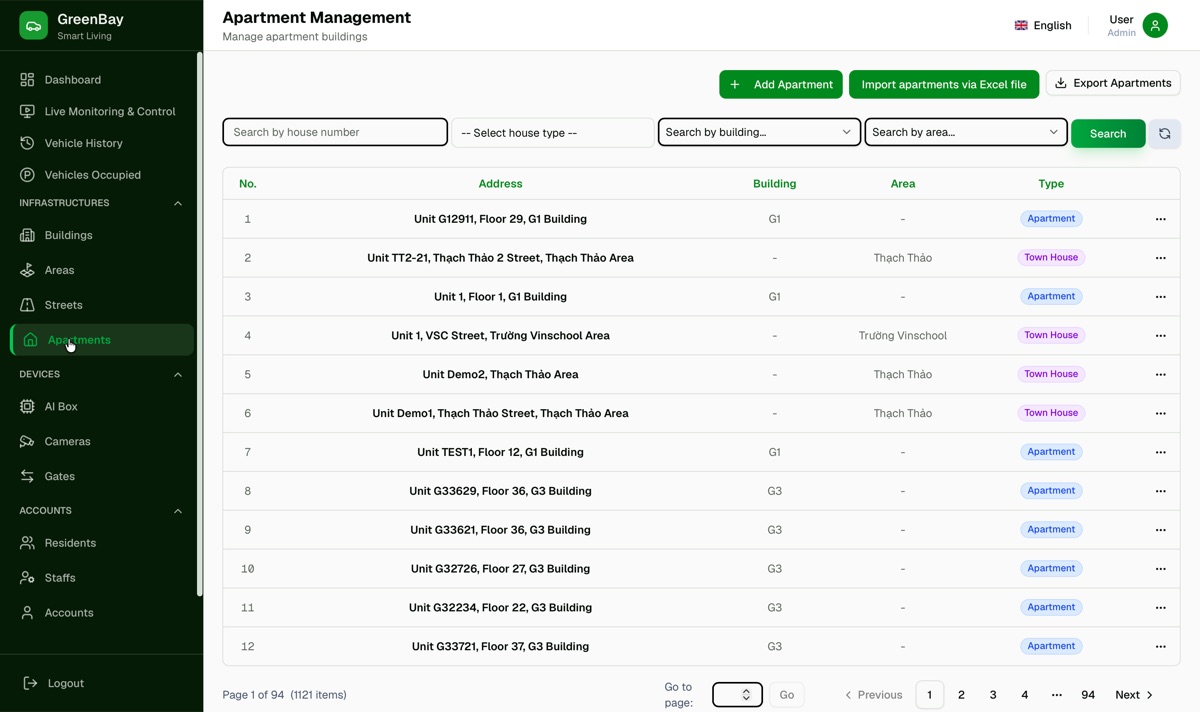Image resolution: width=1200 pixels, height=712 pixels.
Task: Open the Search by area dropdown
Action: (x=965, y=132)
